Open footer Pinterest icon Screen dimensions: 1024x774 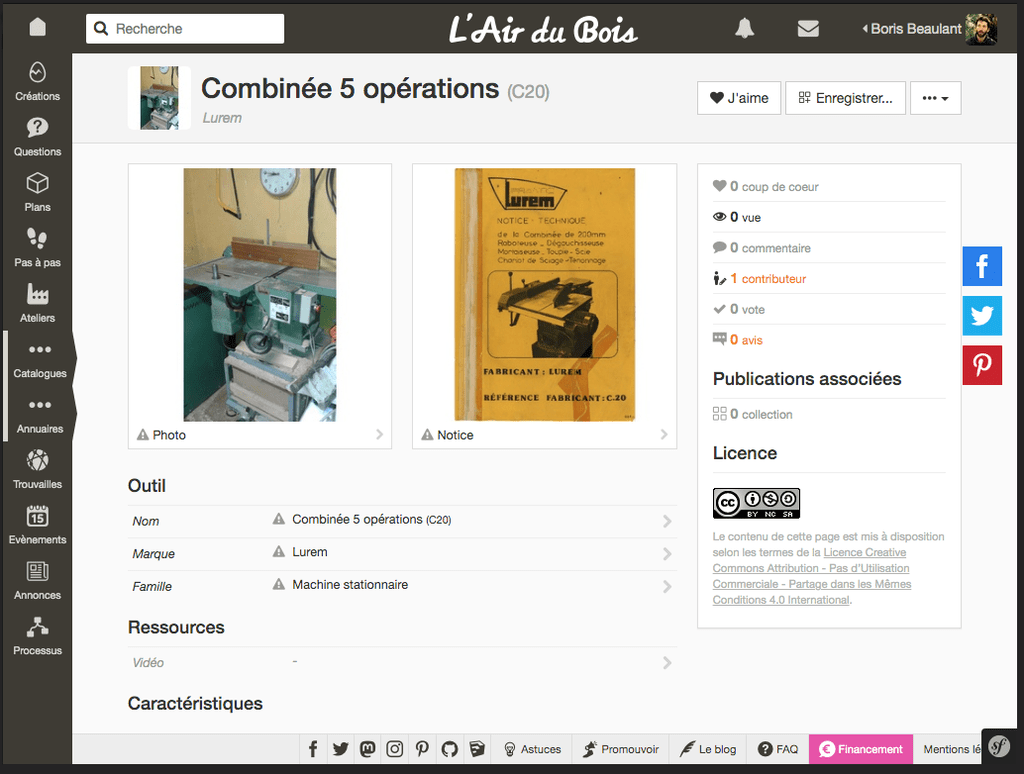coord(422,749)
